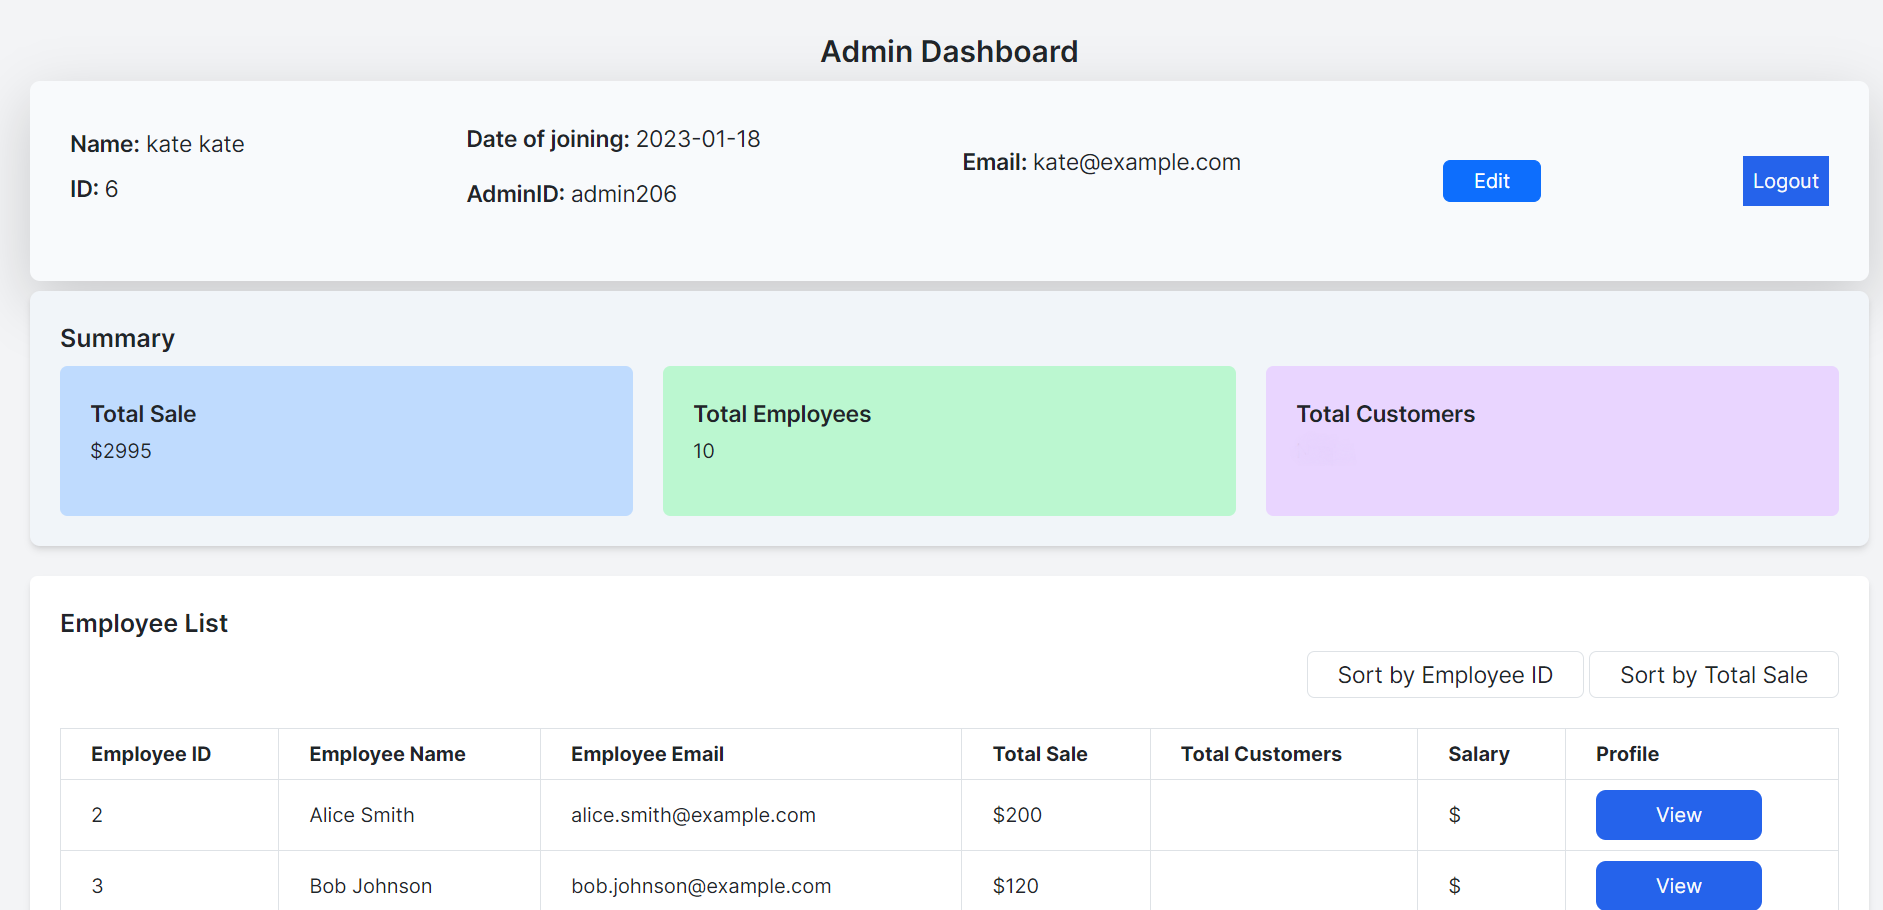Open Bob Johnson's profile with View
The image size is (1883, 910).
1678,885
